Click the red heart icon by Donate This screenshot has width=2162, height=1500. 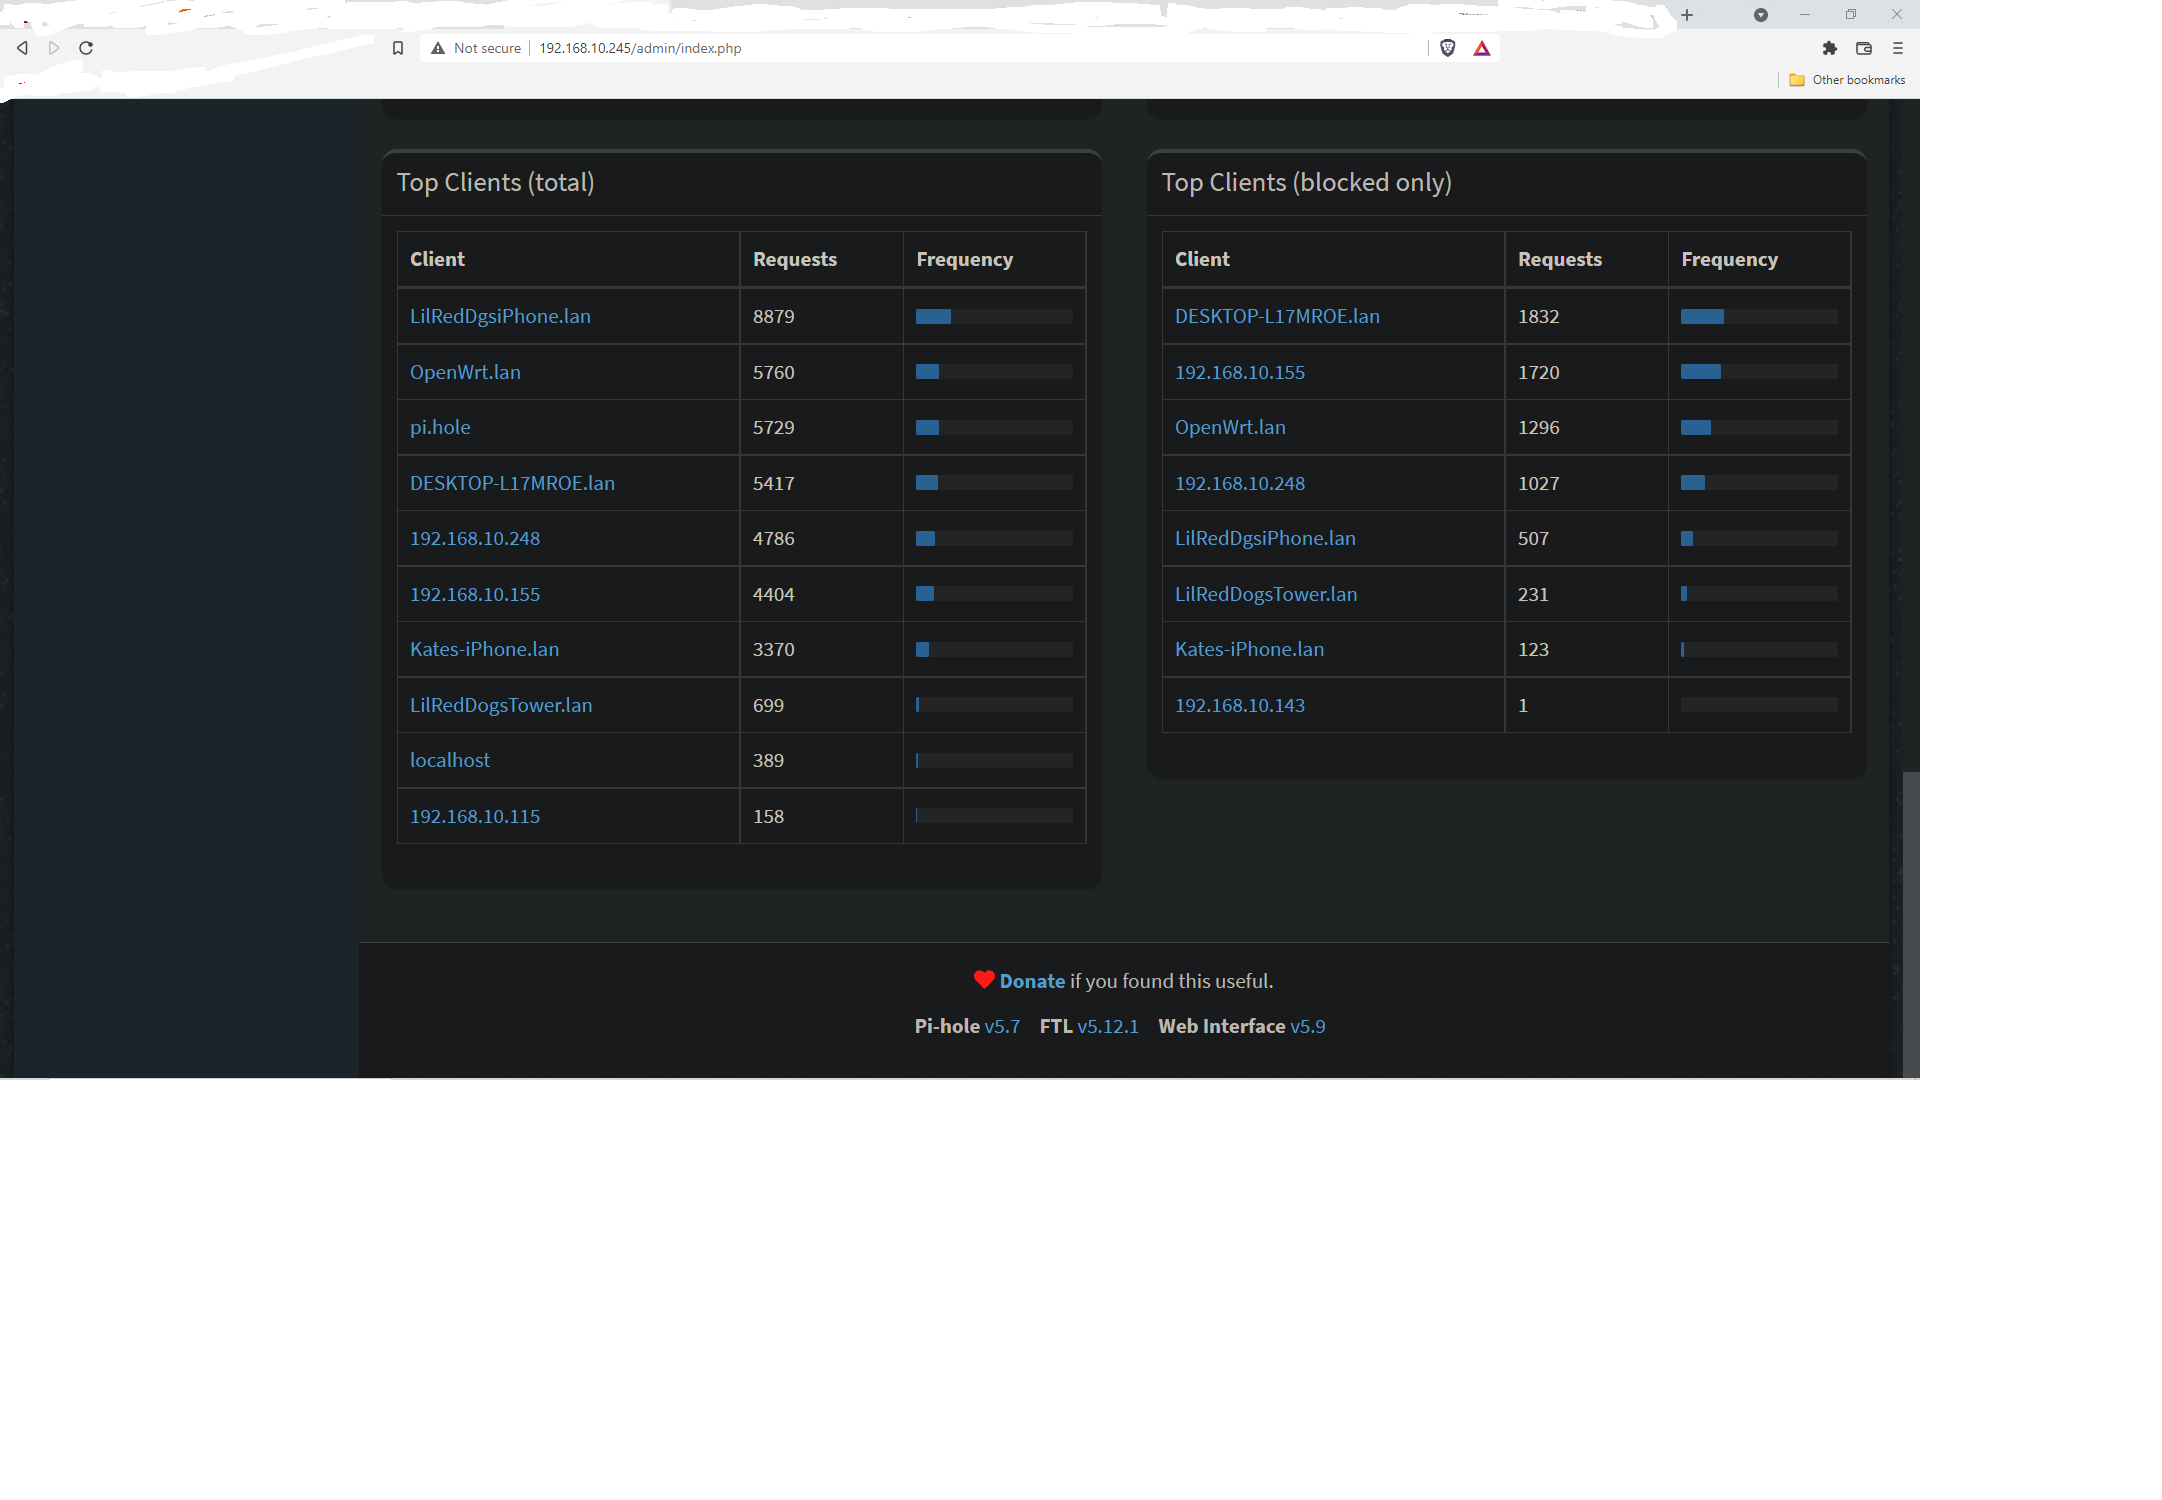click(984, 980)
